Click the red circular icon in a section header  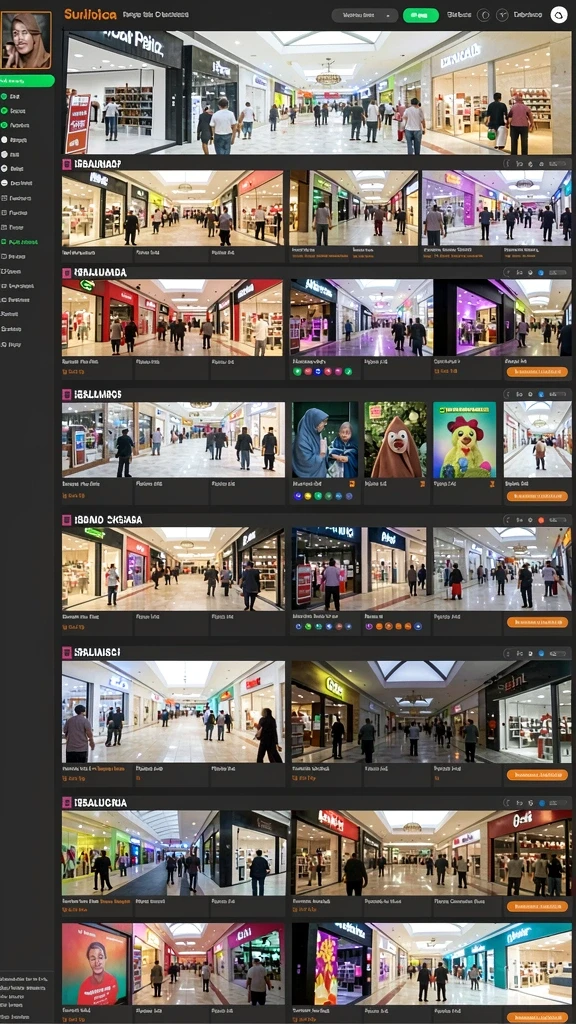pyautogui.click(x=541, y=520)
